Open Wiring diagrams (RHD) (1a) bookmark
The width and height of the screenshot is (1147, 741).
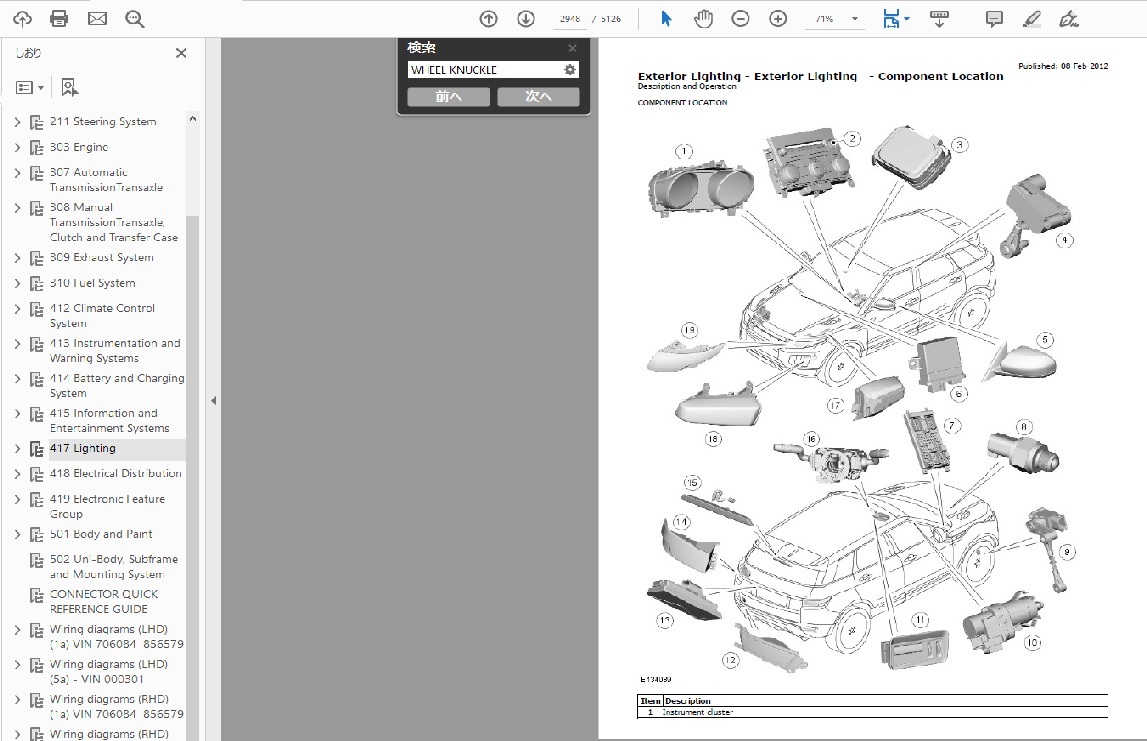coord(116,707)
